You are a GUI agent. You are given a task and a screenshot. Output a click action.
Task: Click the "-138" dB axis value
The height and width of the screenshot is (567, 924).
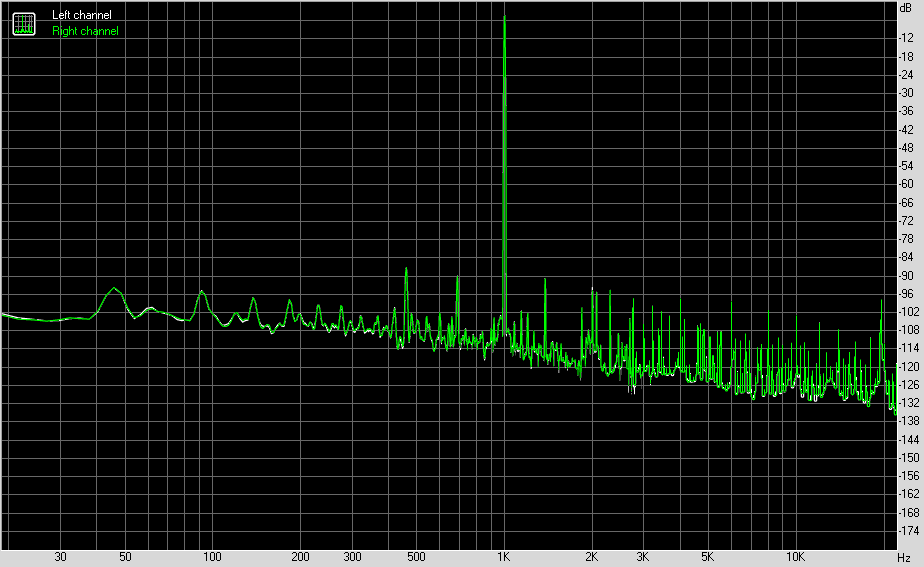pyautogui.click(x=908, y=421)
